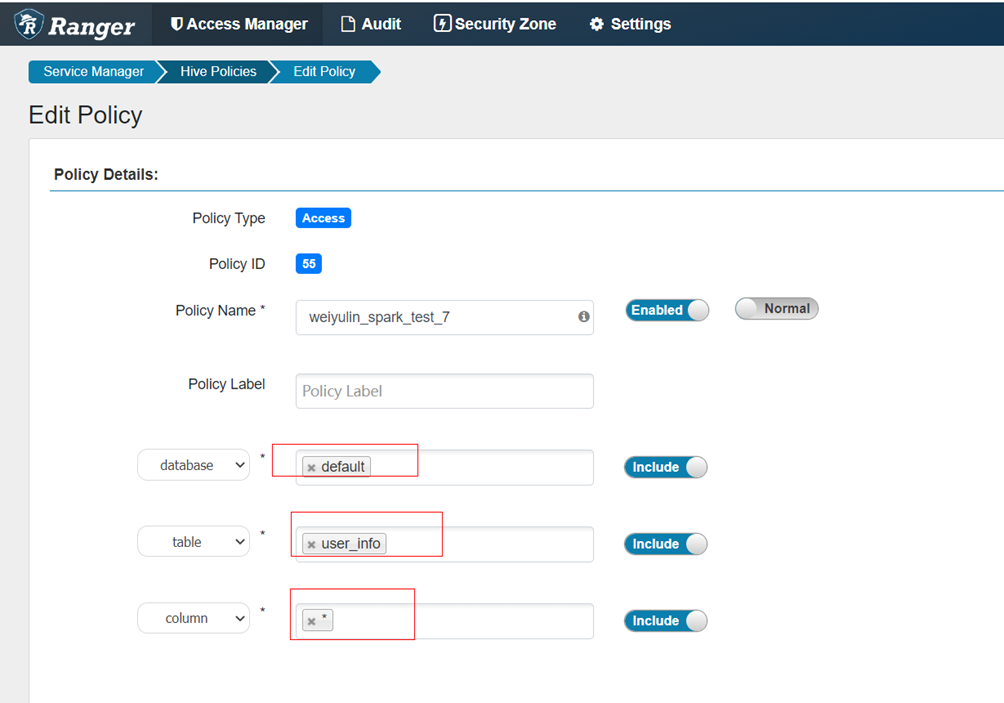Screen dimensions: 1004x703
Task: Click the Settings gear icon
Action: [597, 24]
